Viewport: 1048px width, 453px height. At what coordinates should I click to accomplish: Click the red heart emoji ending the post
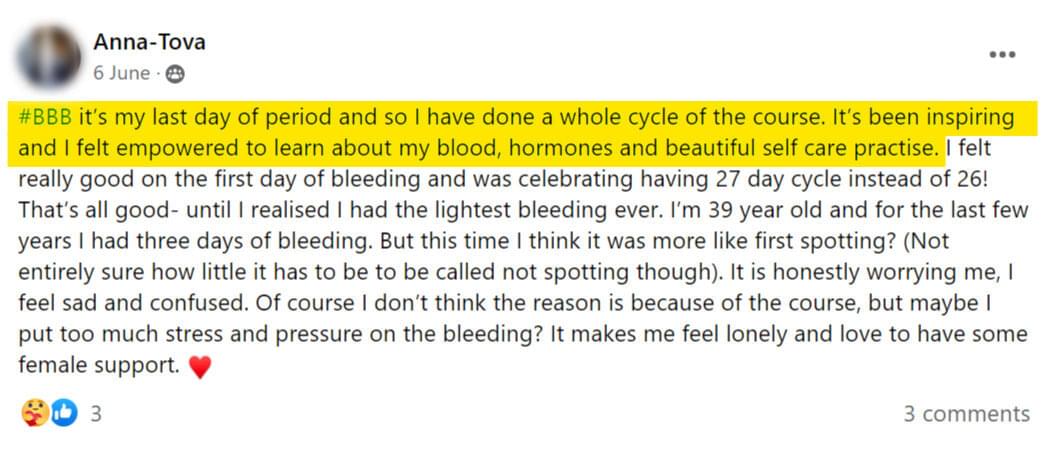[200, 367]
